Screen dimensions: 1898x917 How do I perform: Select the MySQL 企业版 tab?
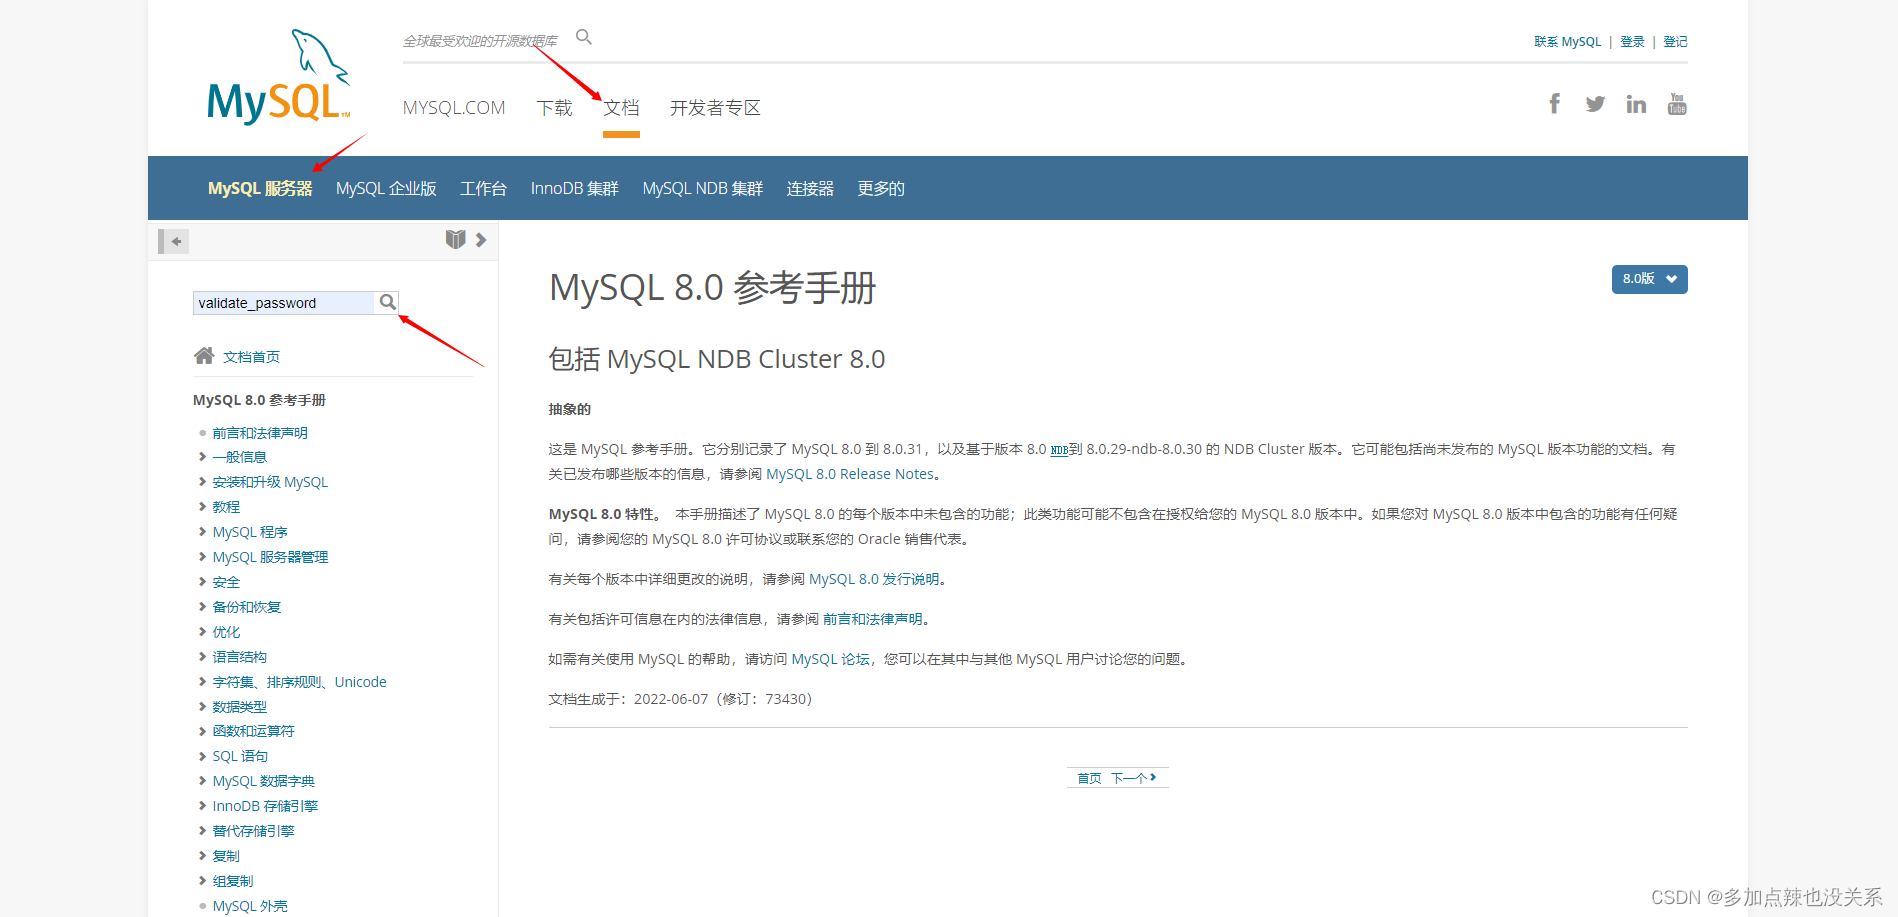(x=386, y=188)
